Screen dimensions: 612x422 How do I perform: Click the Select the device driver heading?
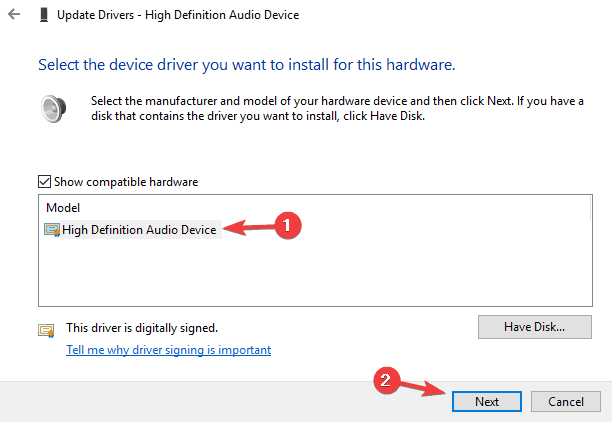(247, 65)
